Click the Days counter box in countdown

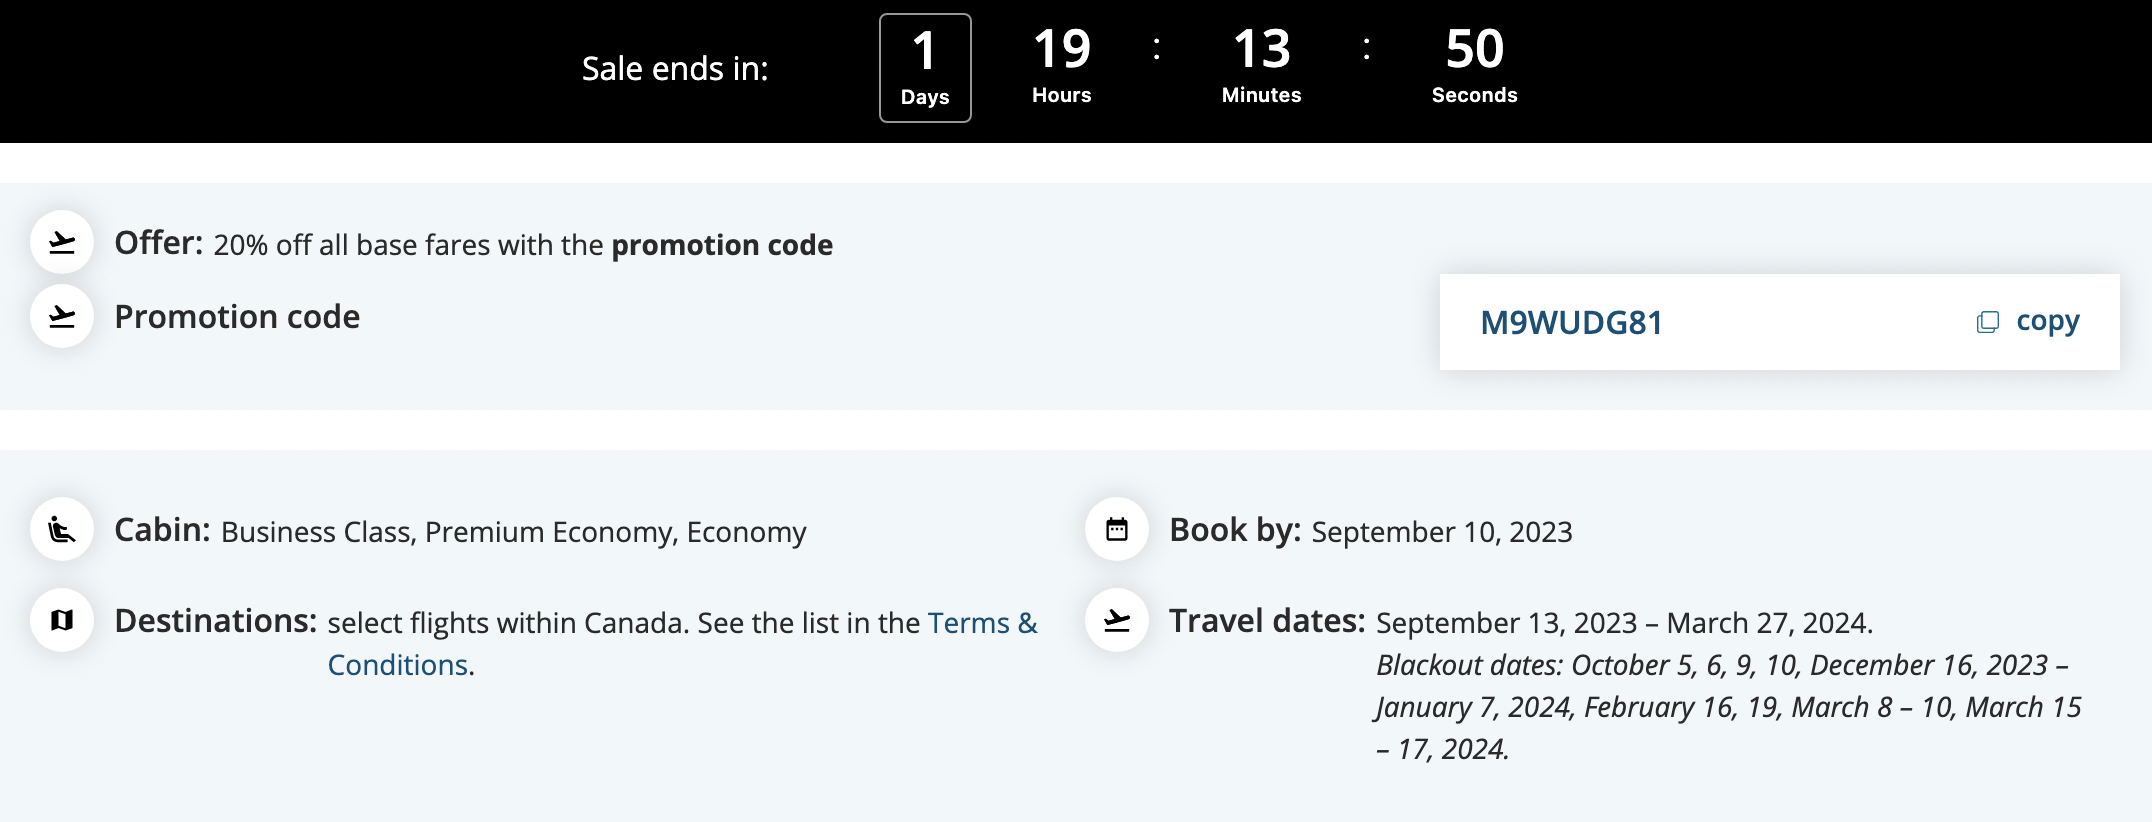925,67
